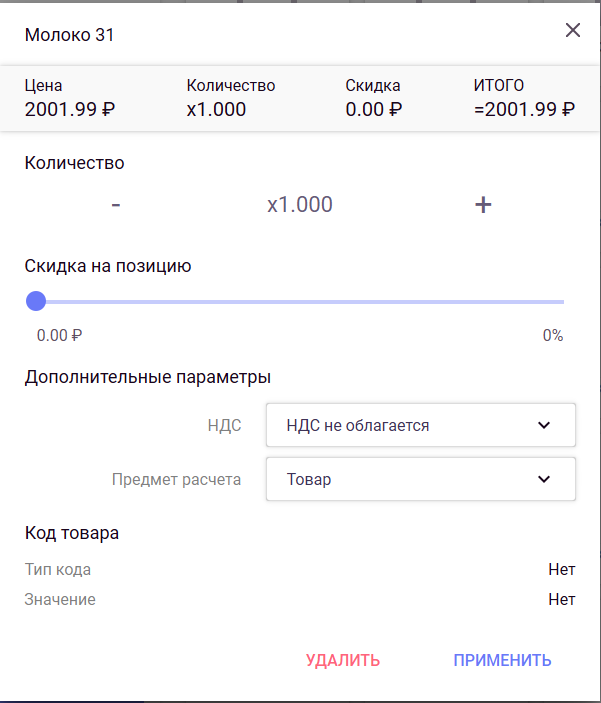Click the x1.000 quantity value between minus and plus
Screen dimensions: 601x703
pyautogui.click(x=300, y=205)
